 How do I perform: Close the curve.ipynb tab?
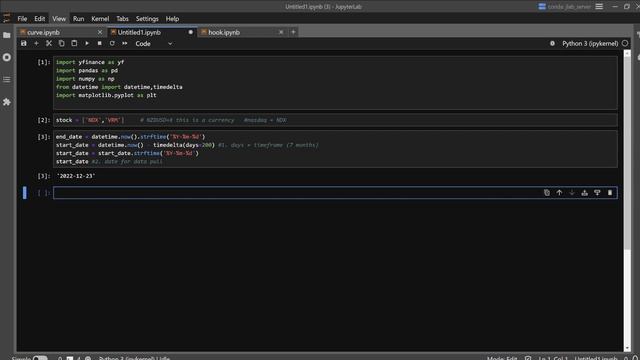(x=100, y=32)
